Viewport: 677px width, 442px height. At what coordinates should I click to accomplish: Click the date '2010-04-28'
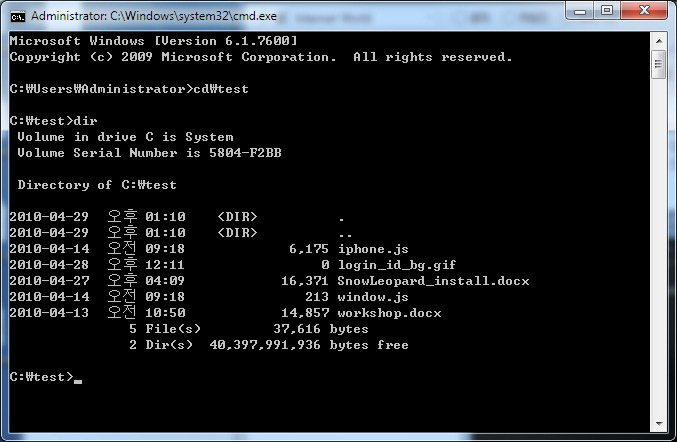(x=49, y=265)
